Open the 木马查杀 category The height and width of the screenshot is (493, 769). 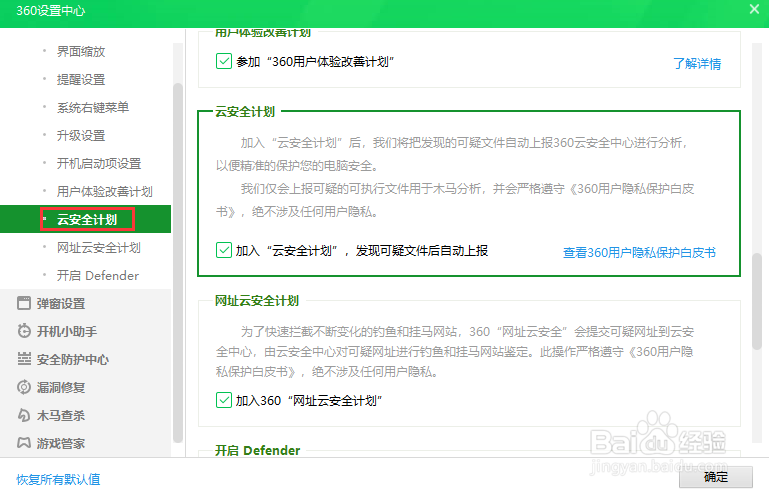click(x=61, y=415)
